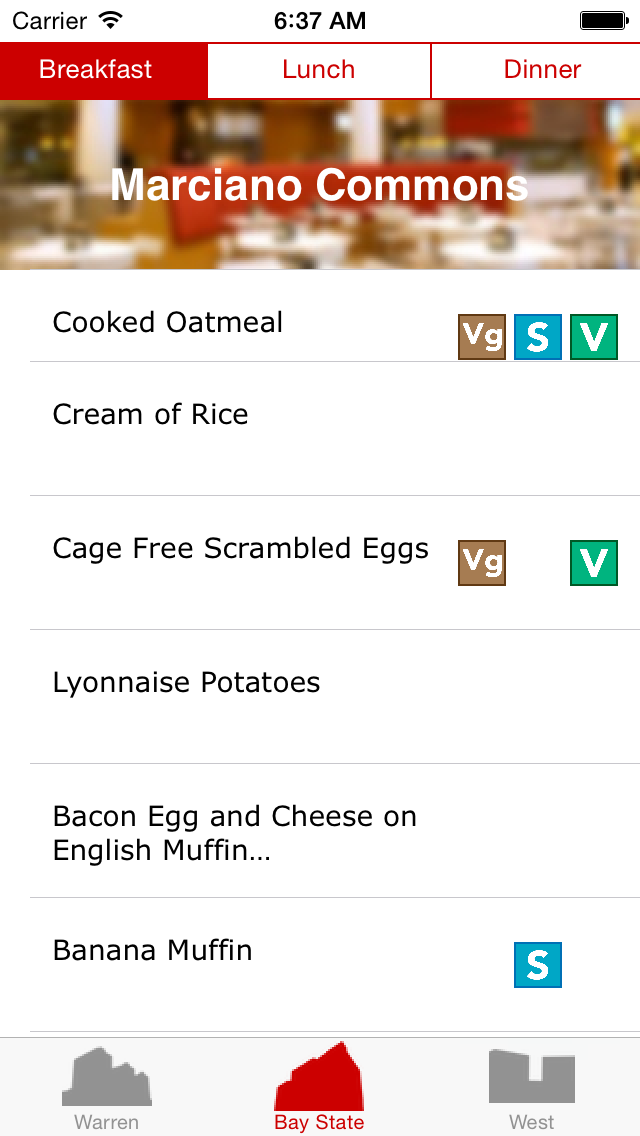This screenshot has width=640, height=1136.
Task: Open the West dining hall tab
Action: pyautogui.click(x=532, y=1088)
